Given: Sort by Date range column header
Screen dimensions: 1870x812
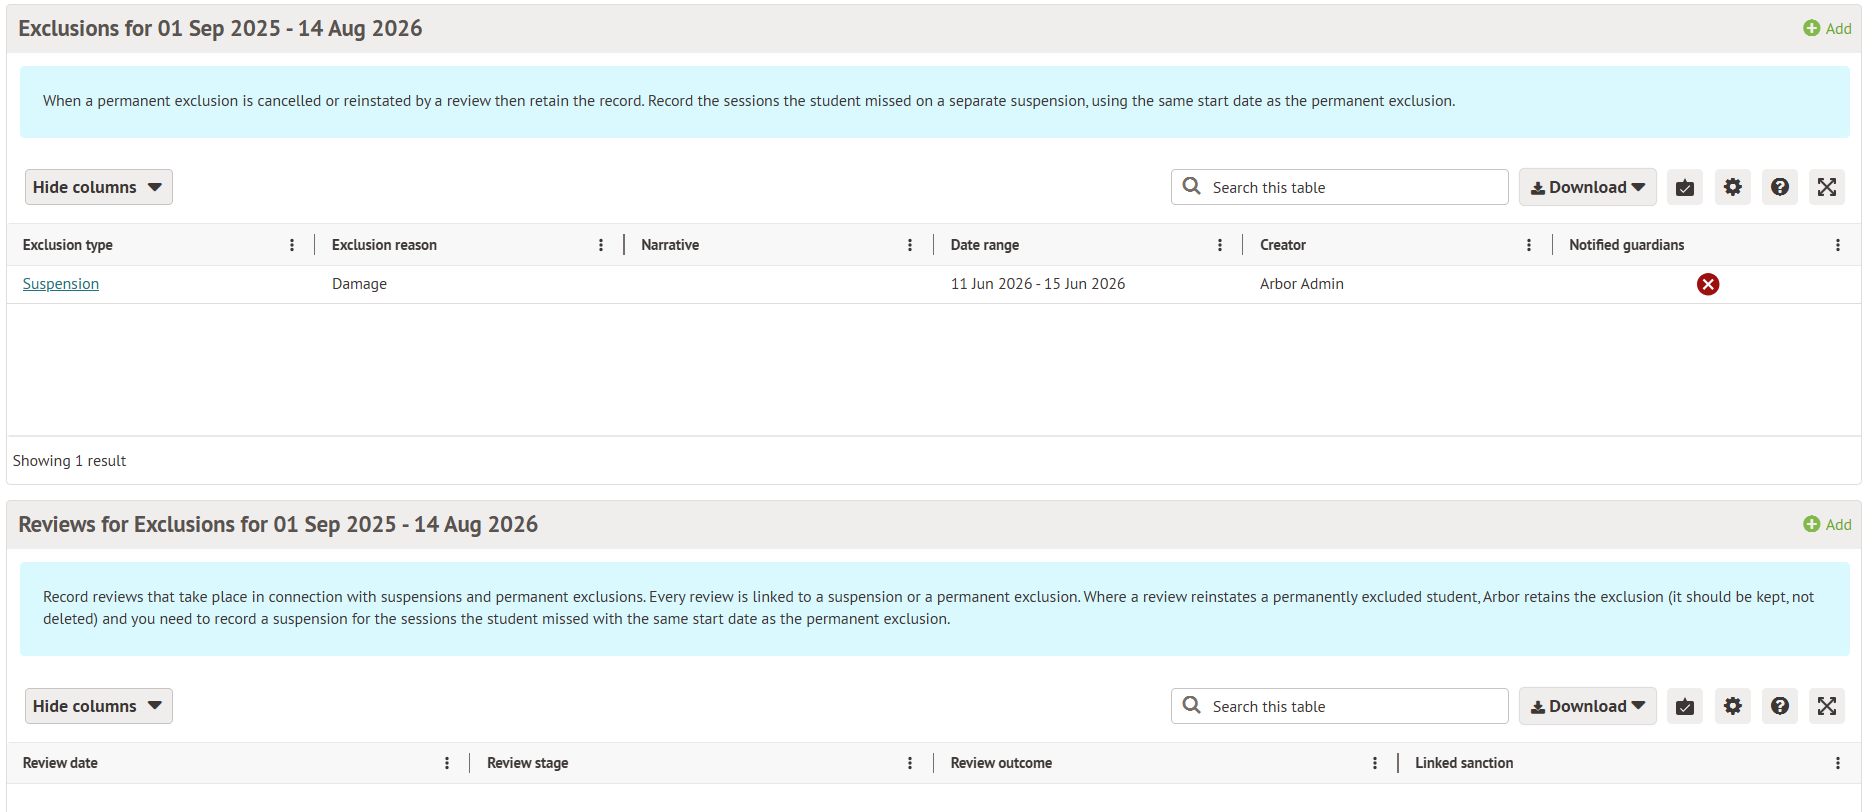Looking at the screenshot, I should click(985, 245).
